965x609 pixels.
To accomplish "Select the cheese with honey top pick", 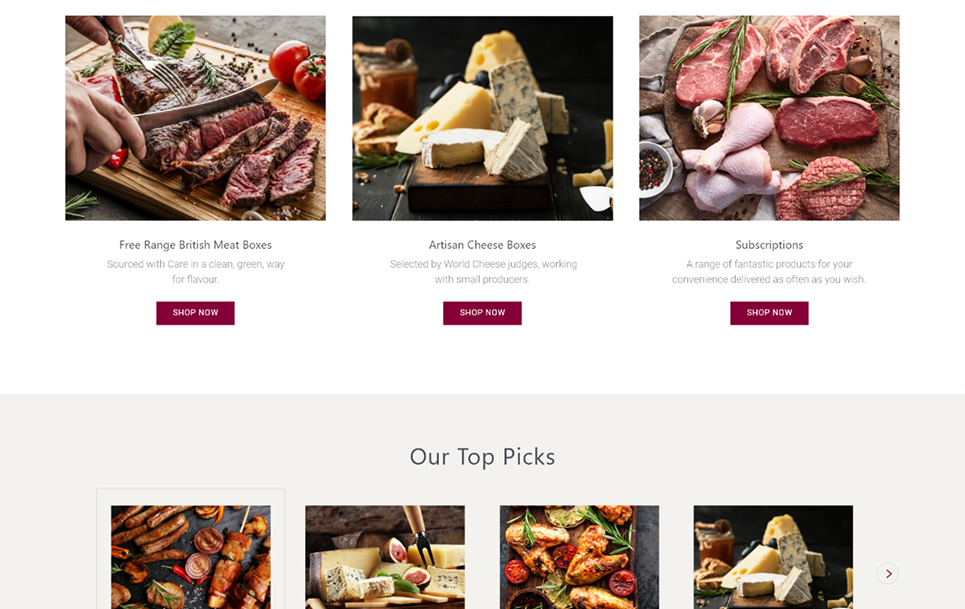I will point(773,557).
